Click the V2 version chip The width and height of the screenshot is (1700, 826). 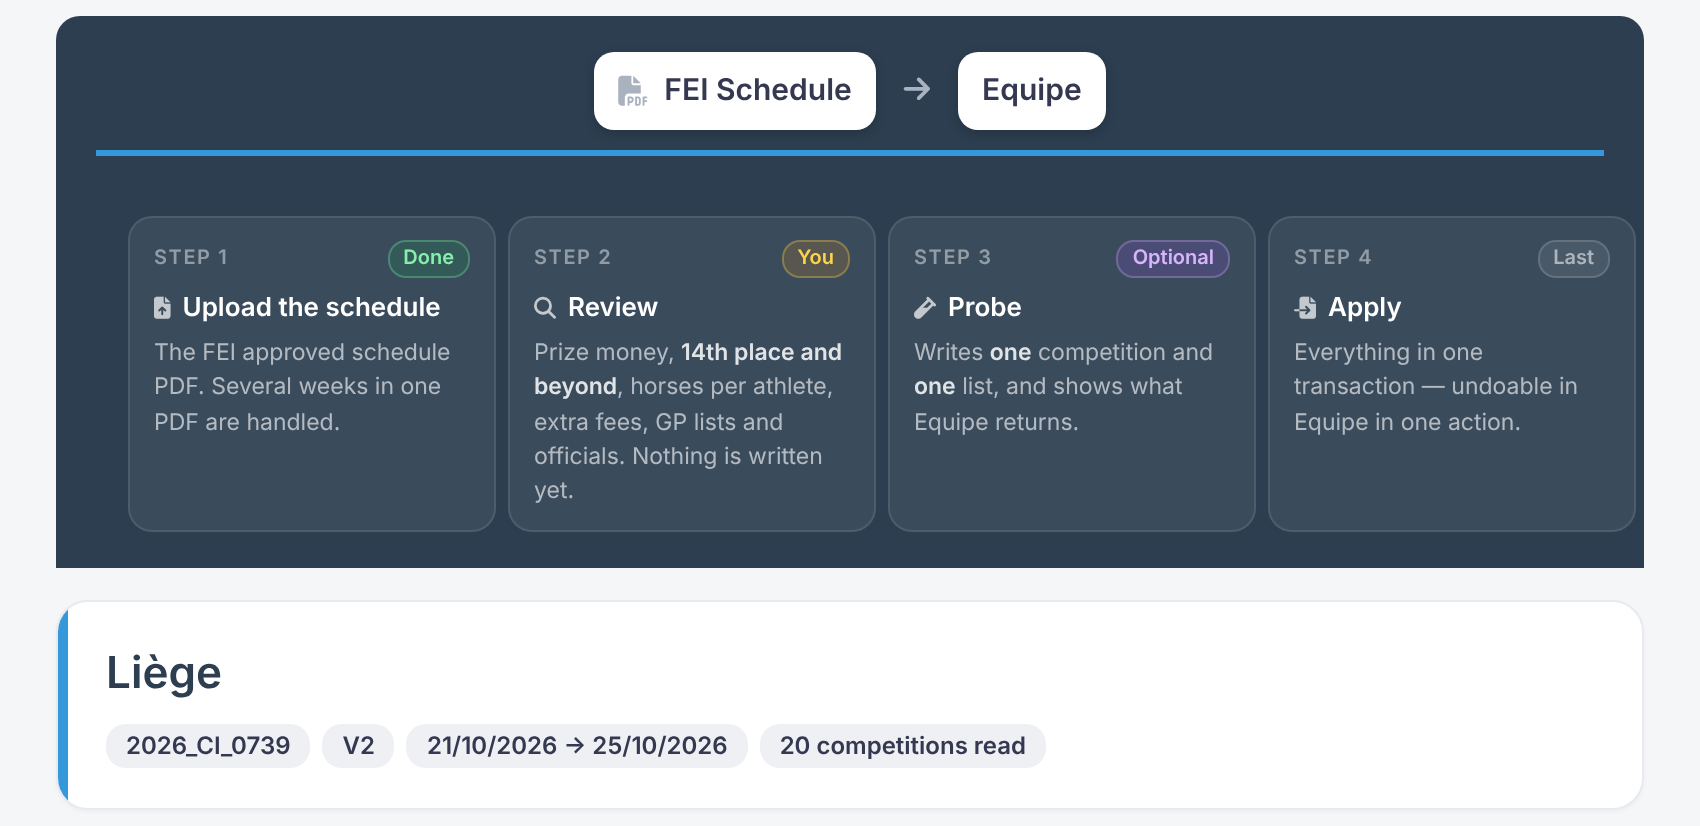(358, 746)
